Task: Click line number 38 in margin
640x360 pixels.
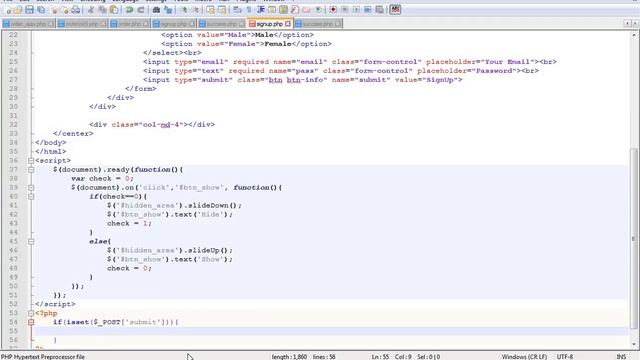Action: point(13,179)
